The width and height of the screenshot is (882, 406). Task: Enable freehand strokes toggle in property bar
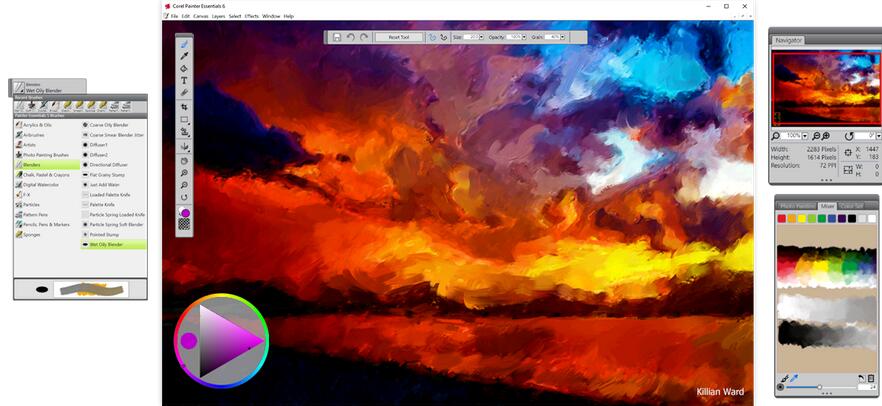433,37
